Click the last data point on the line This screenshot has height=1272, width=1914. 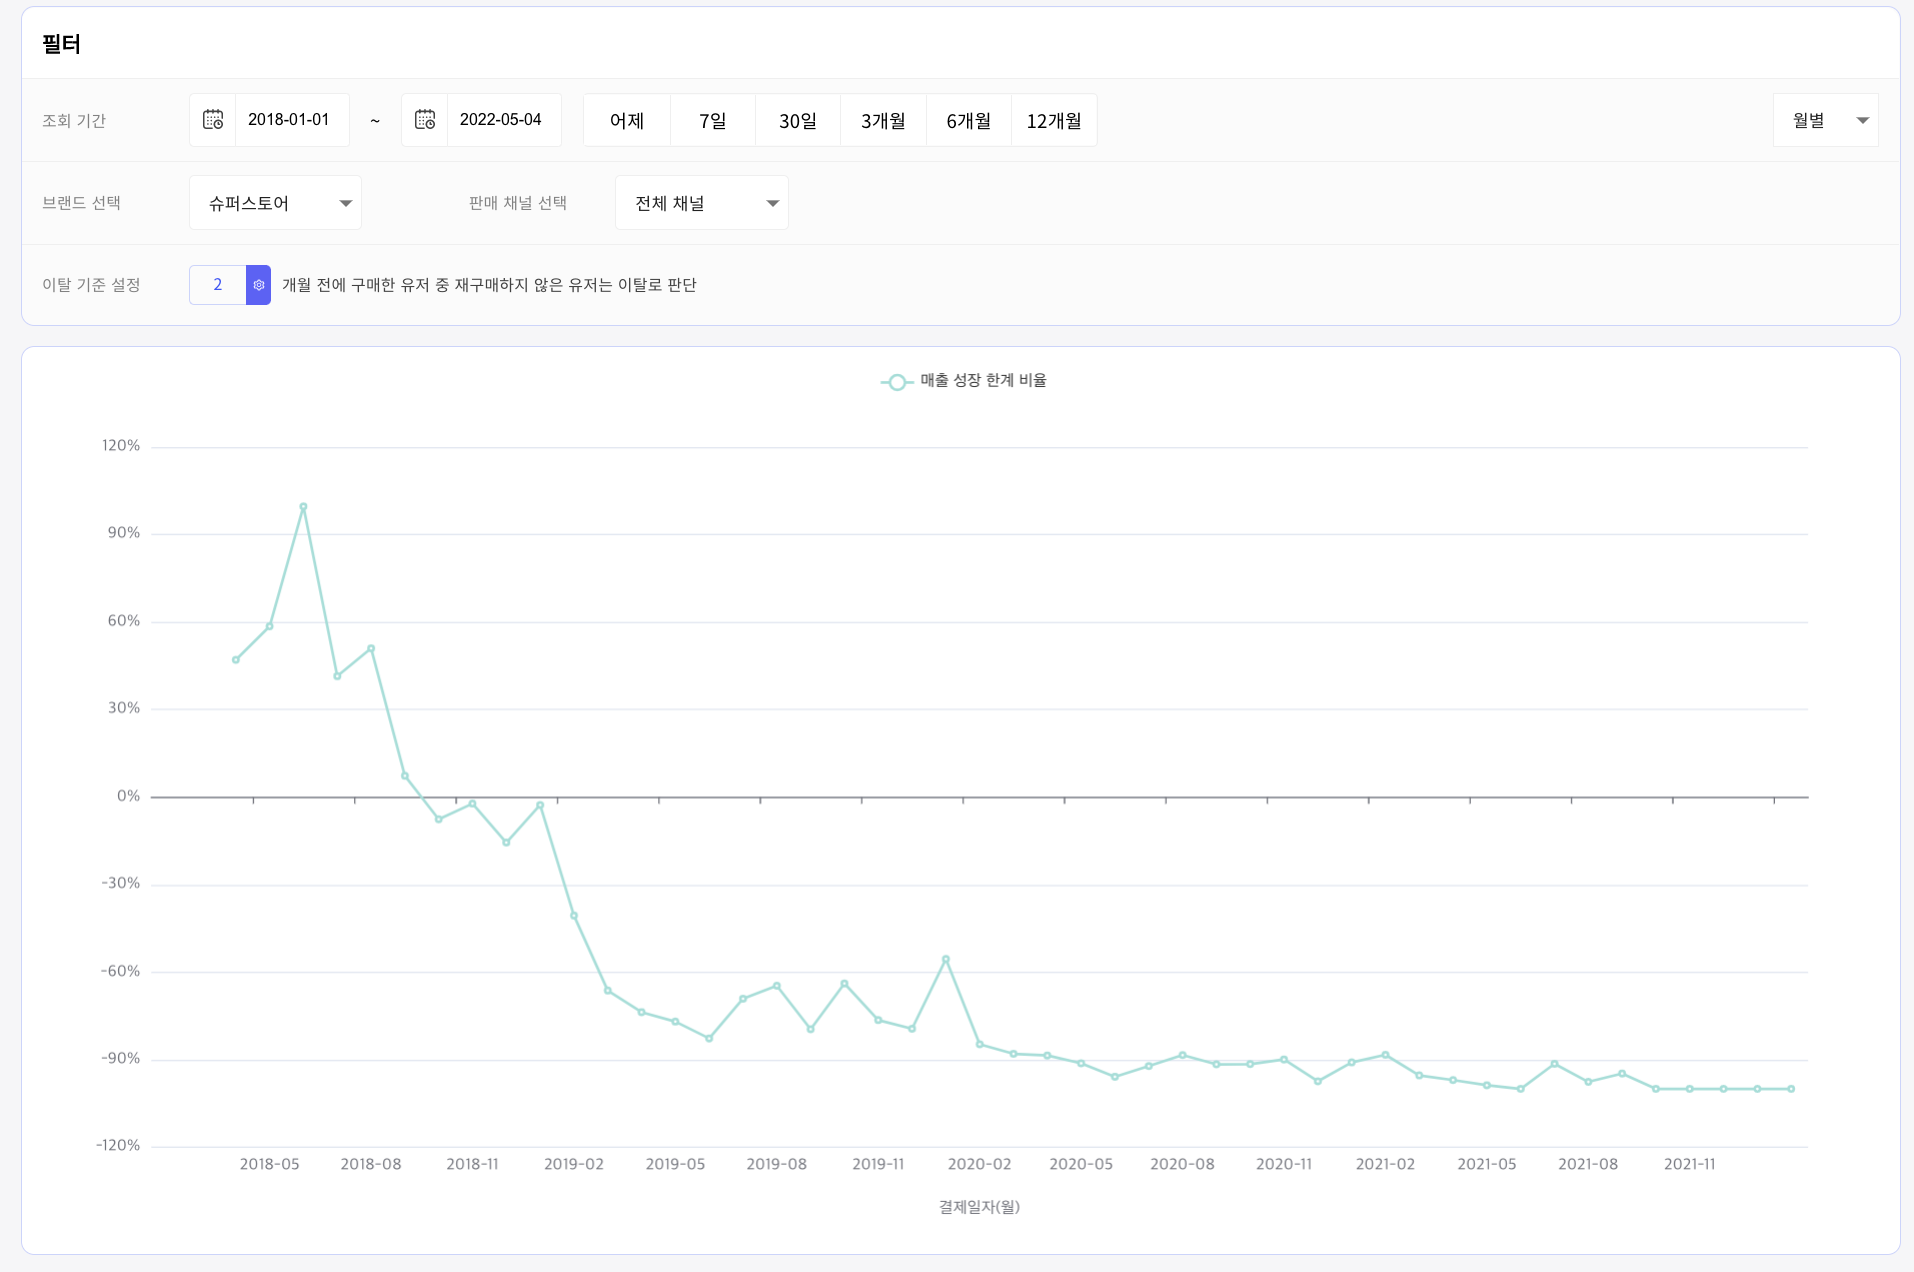coord(1791,1089)
